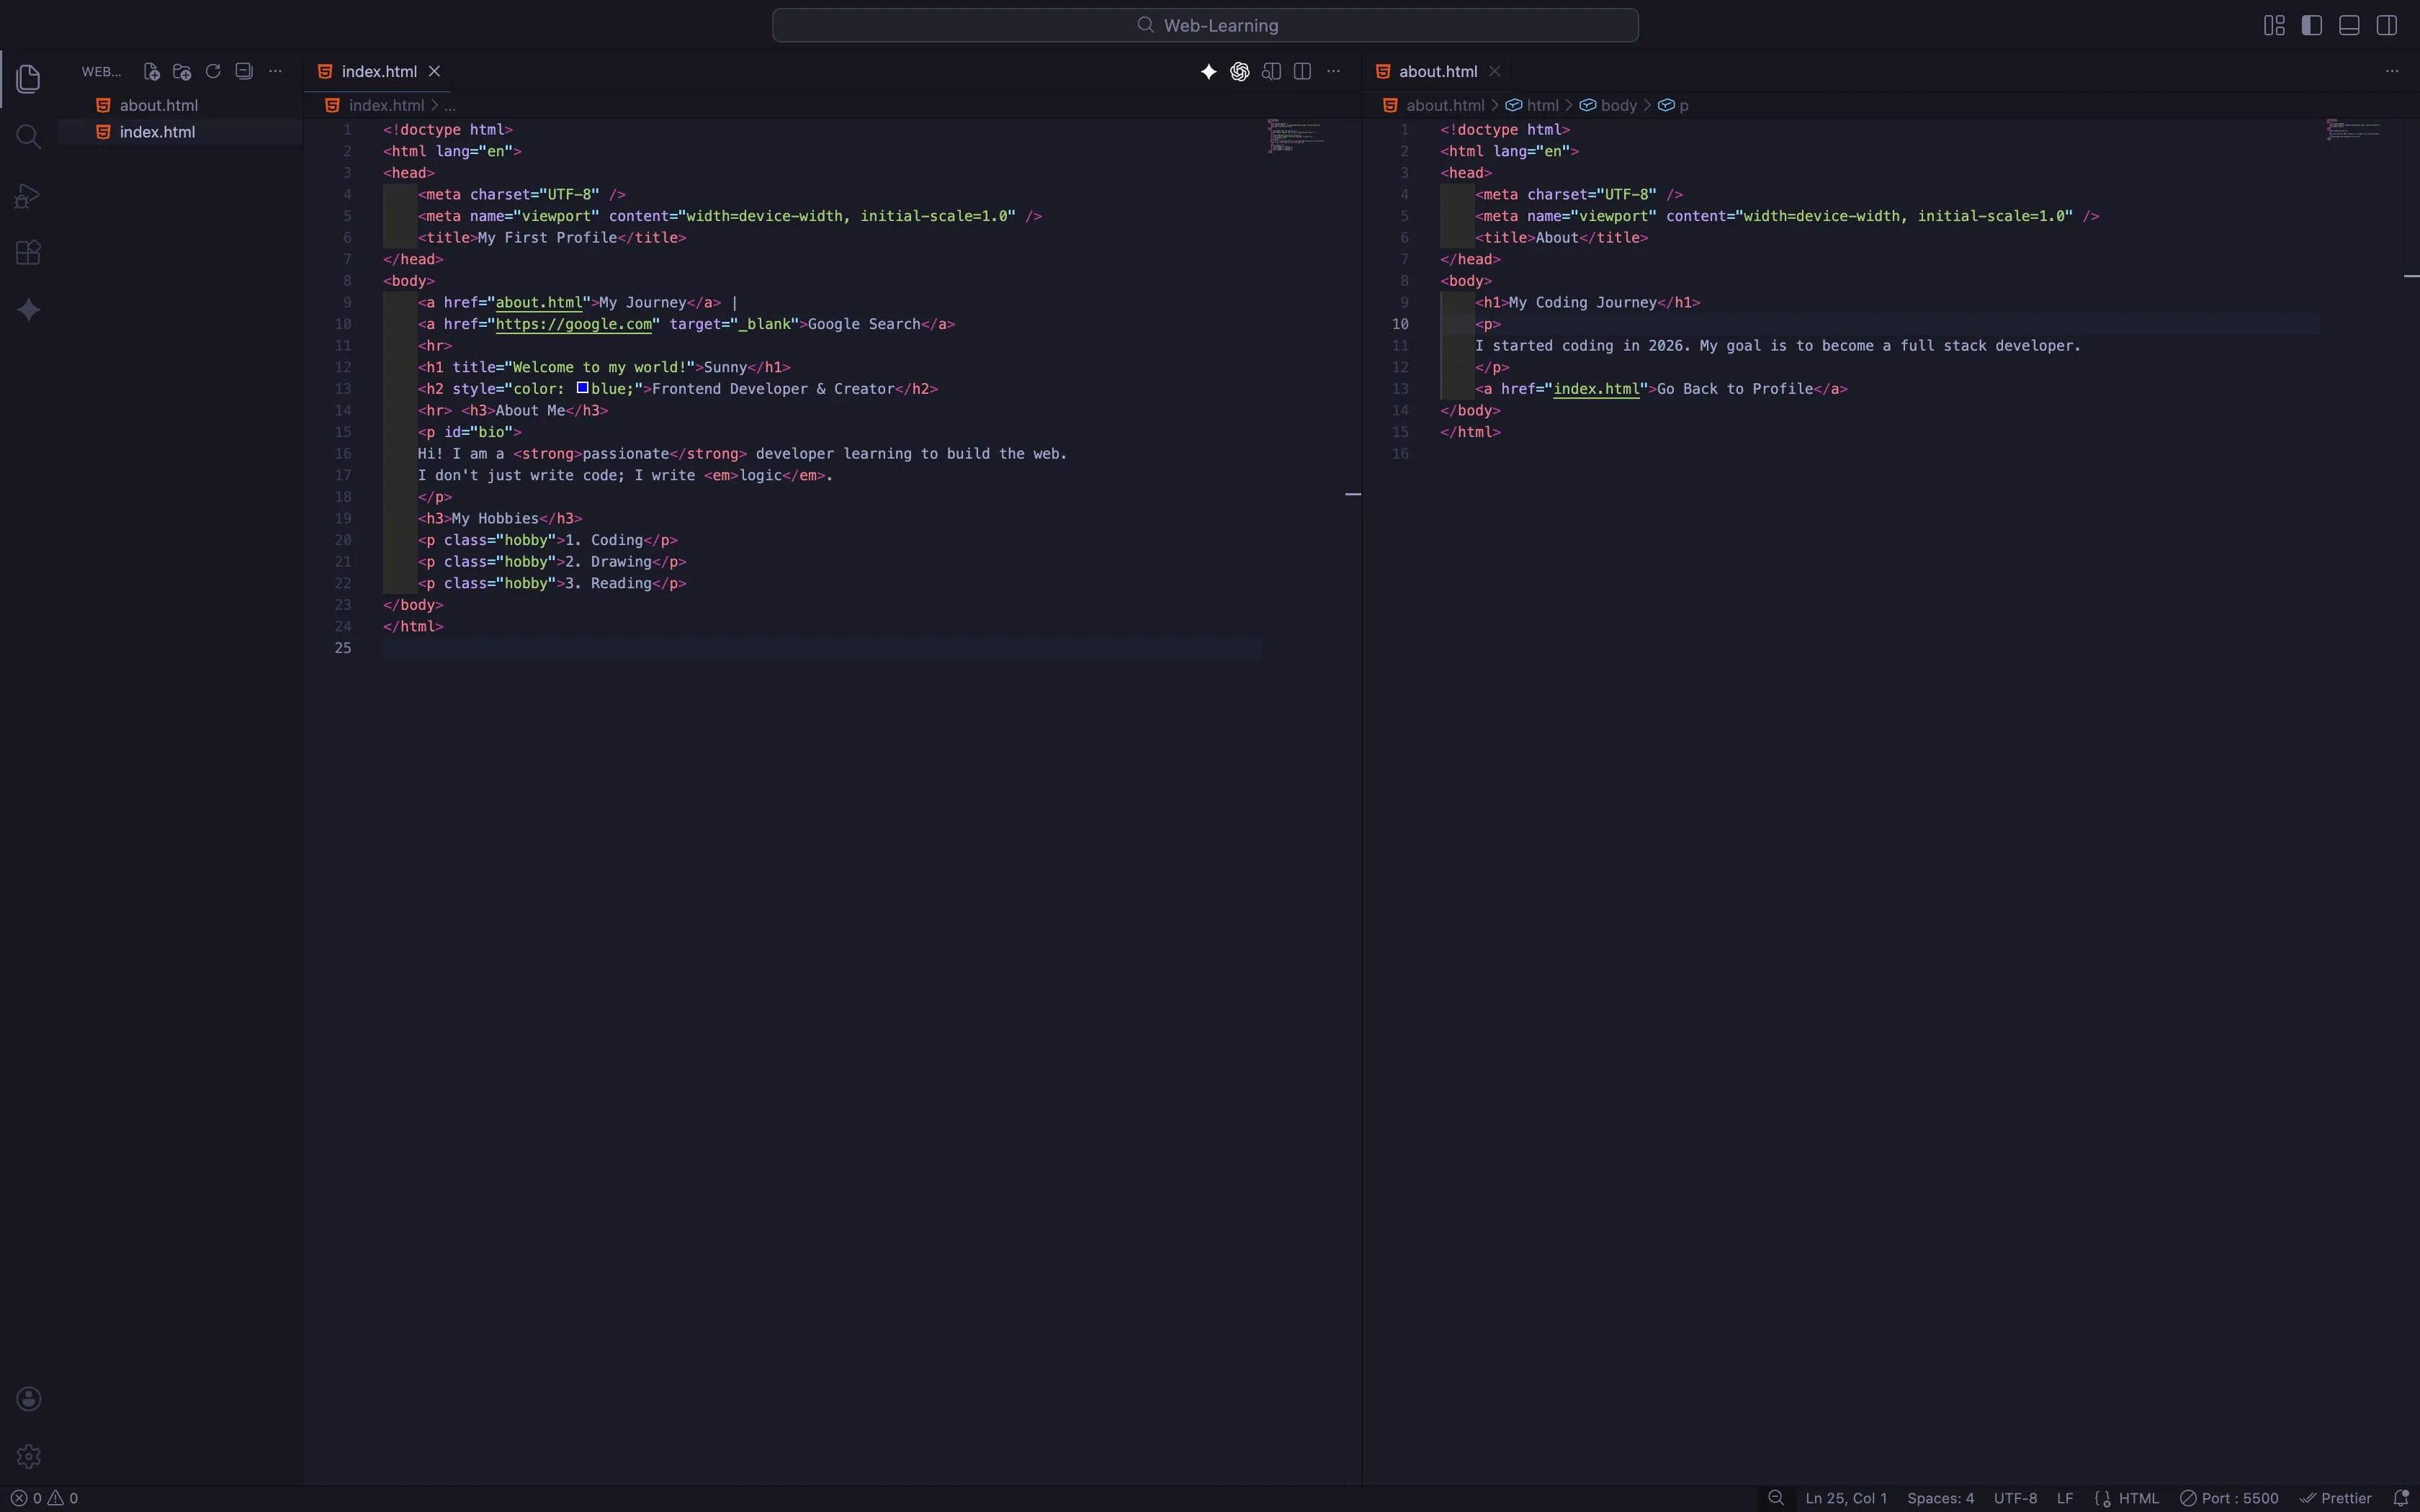2420x1512 pixels.
Task: Open the Manage settings gear
Action: 28,1456
